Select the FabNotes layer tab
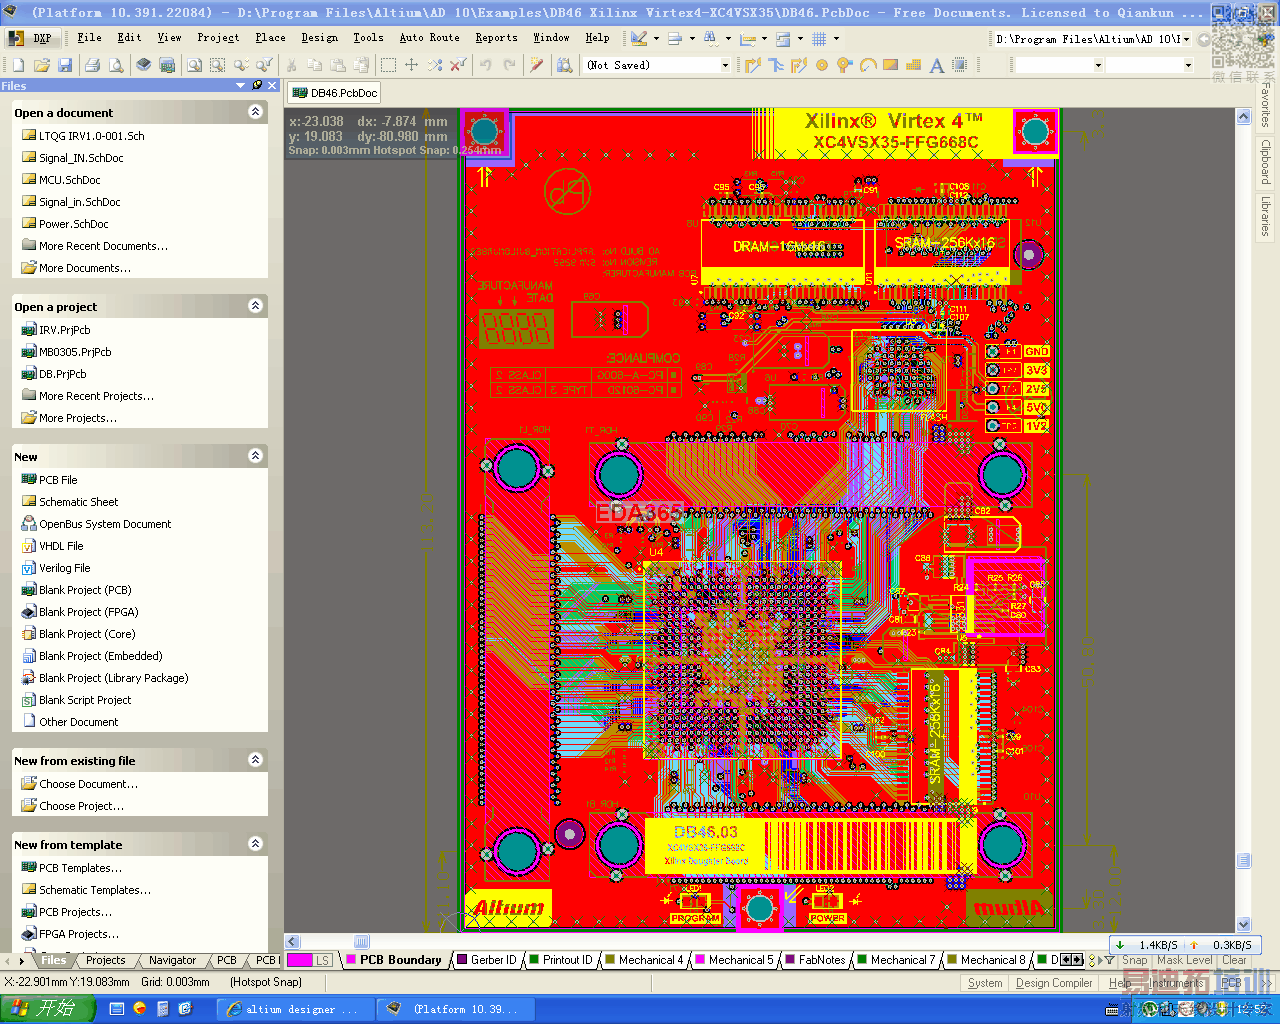1280x1024 pixels. 815,960
